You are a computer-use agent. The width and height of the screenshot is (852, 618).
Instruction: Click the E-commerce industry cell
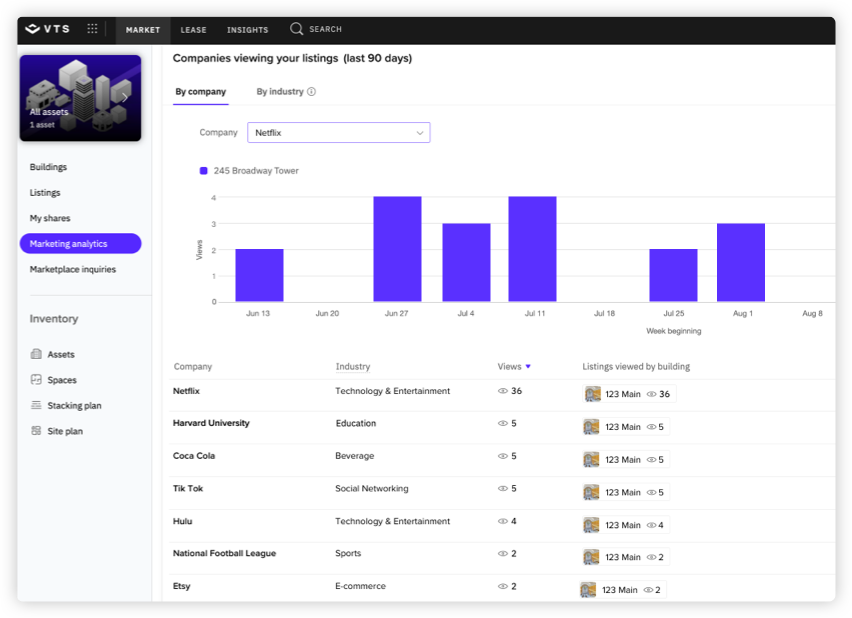click(360, 586)
